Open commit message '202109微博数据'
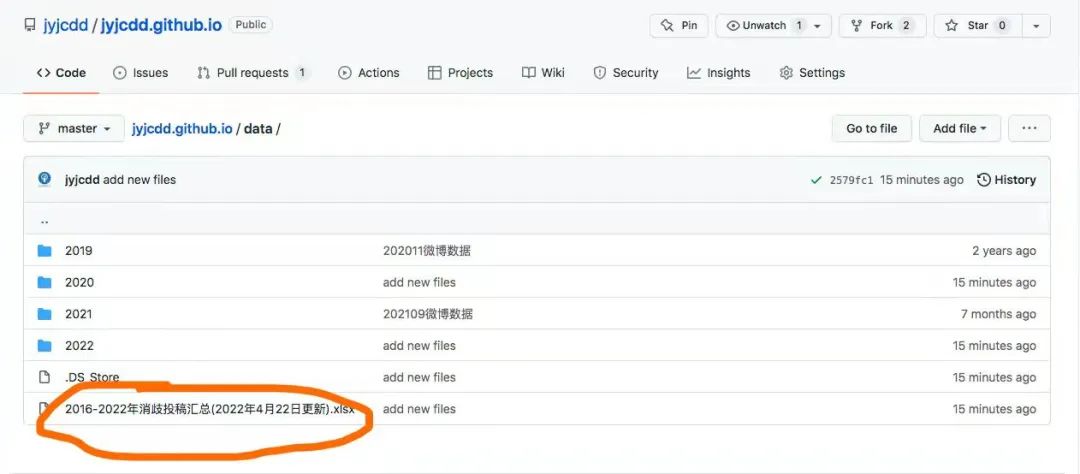Image resolution: width=1080 pixels, height=474 pixels. pos(428,314)
